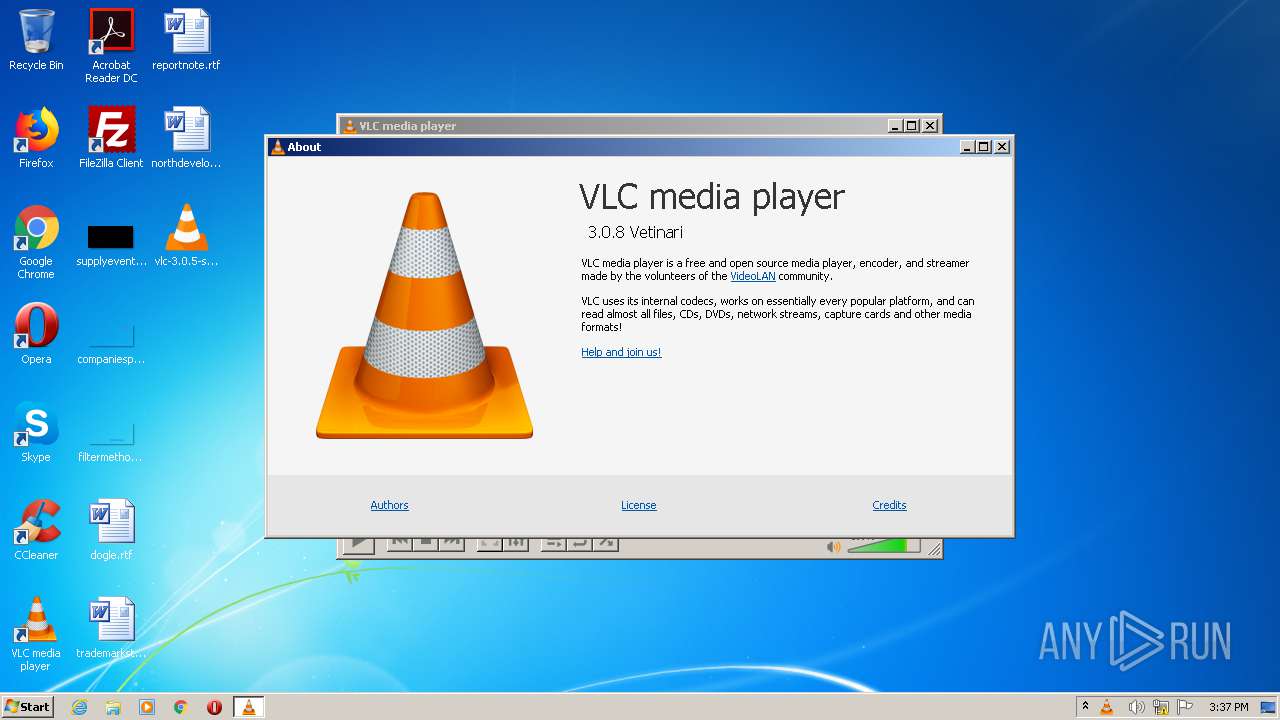Select the trademarkst... document icon

tap(111, 628)
